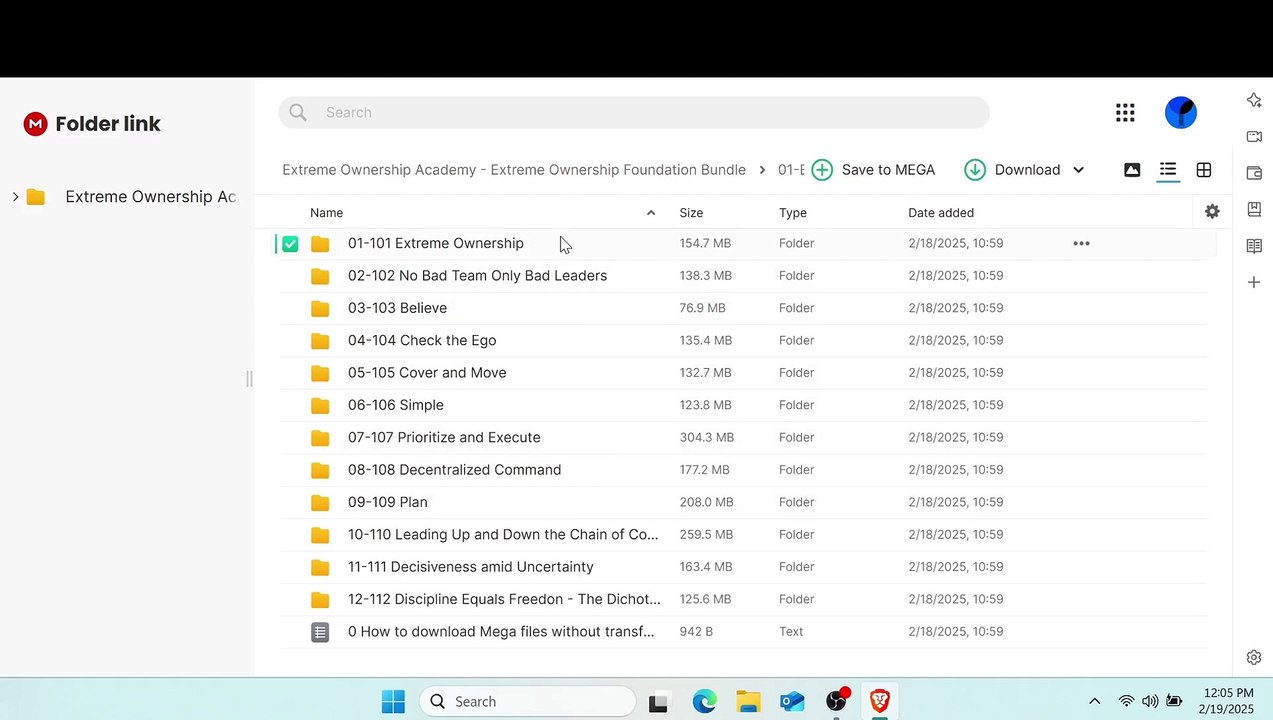Show hidden system tray icons
This screenshot has width=1273, height=720.
tap(1094, 702)
